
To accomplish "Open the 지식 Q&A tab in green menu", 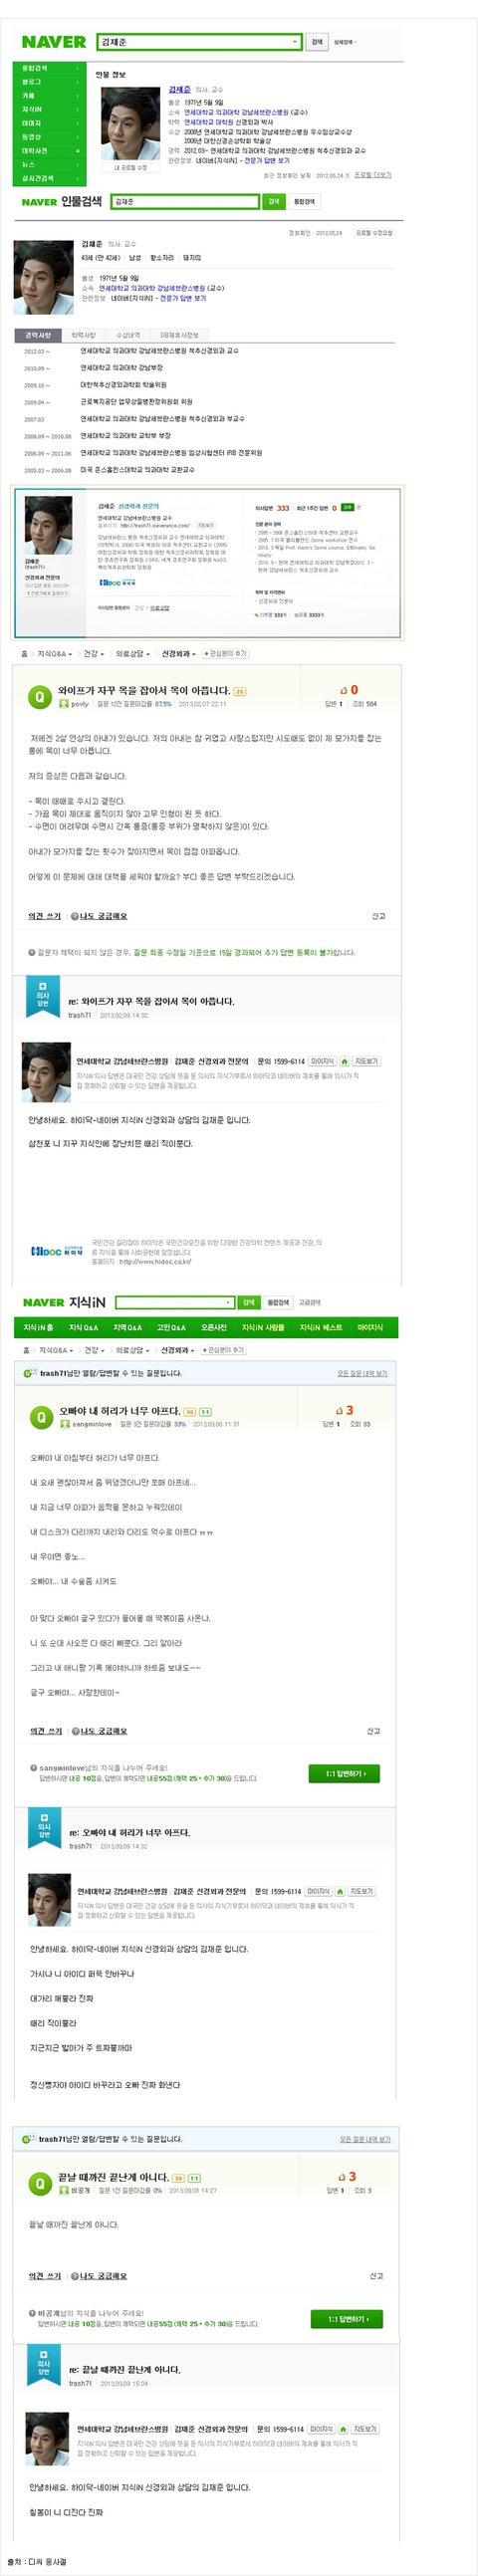I will (x=83, y=1327).
